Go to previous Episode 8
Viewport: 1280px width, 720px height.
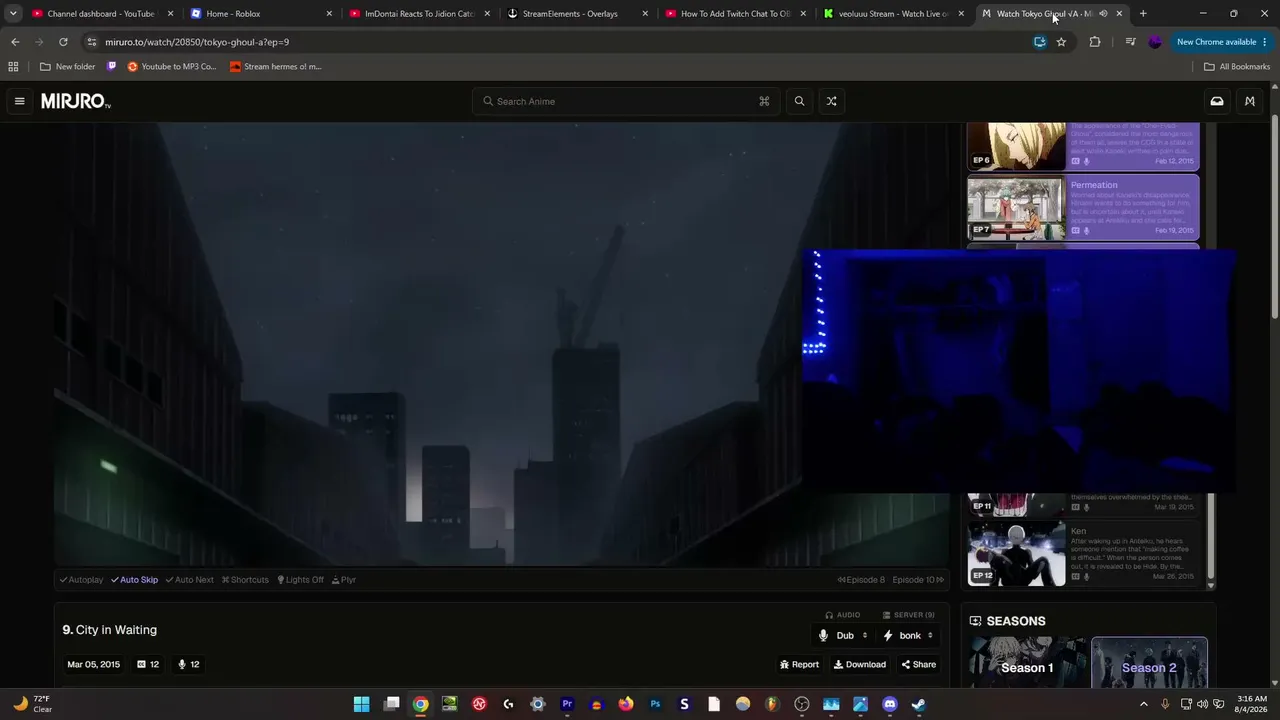tap(861, 580)
